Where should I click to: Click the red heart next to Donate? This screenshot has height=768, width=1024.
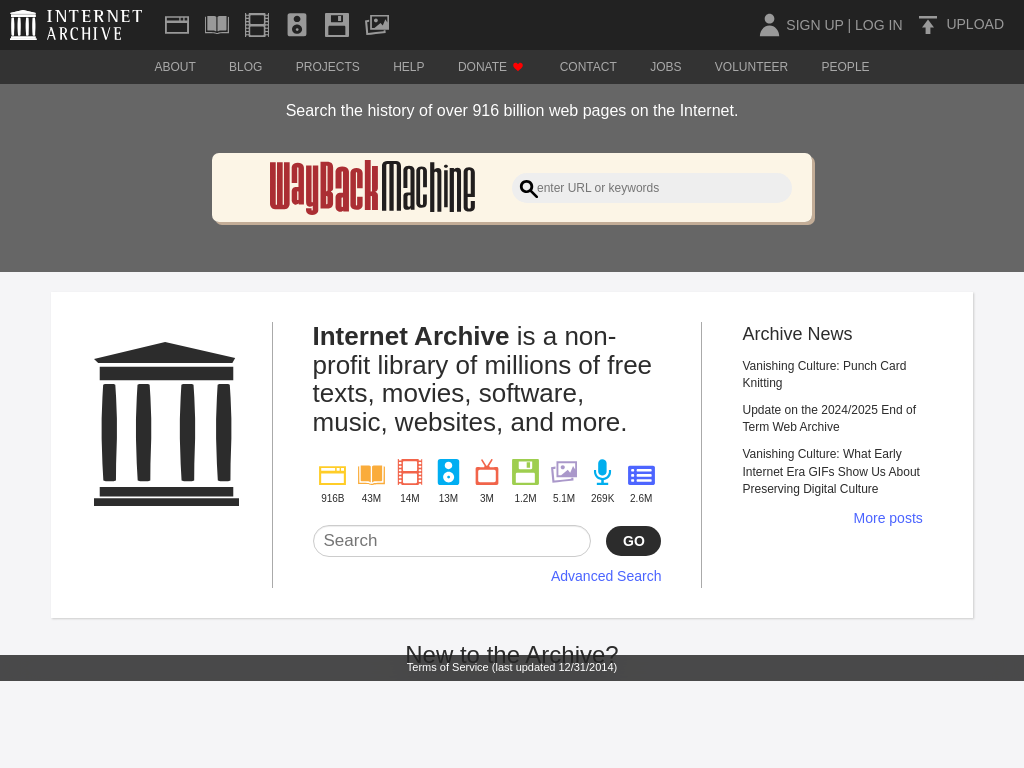[x=518, y=67]
